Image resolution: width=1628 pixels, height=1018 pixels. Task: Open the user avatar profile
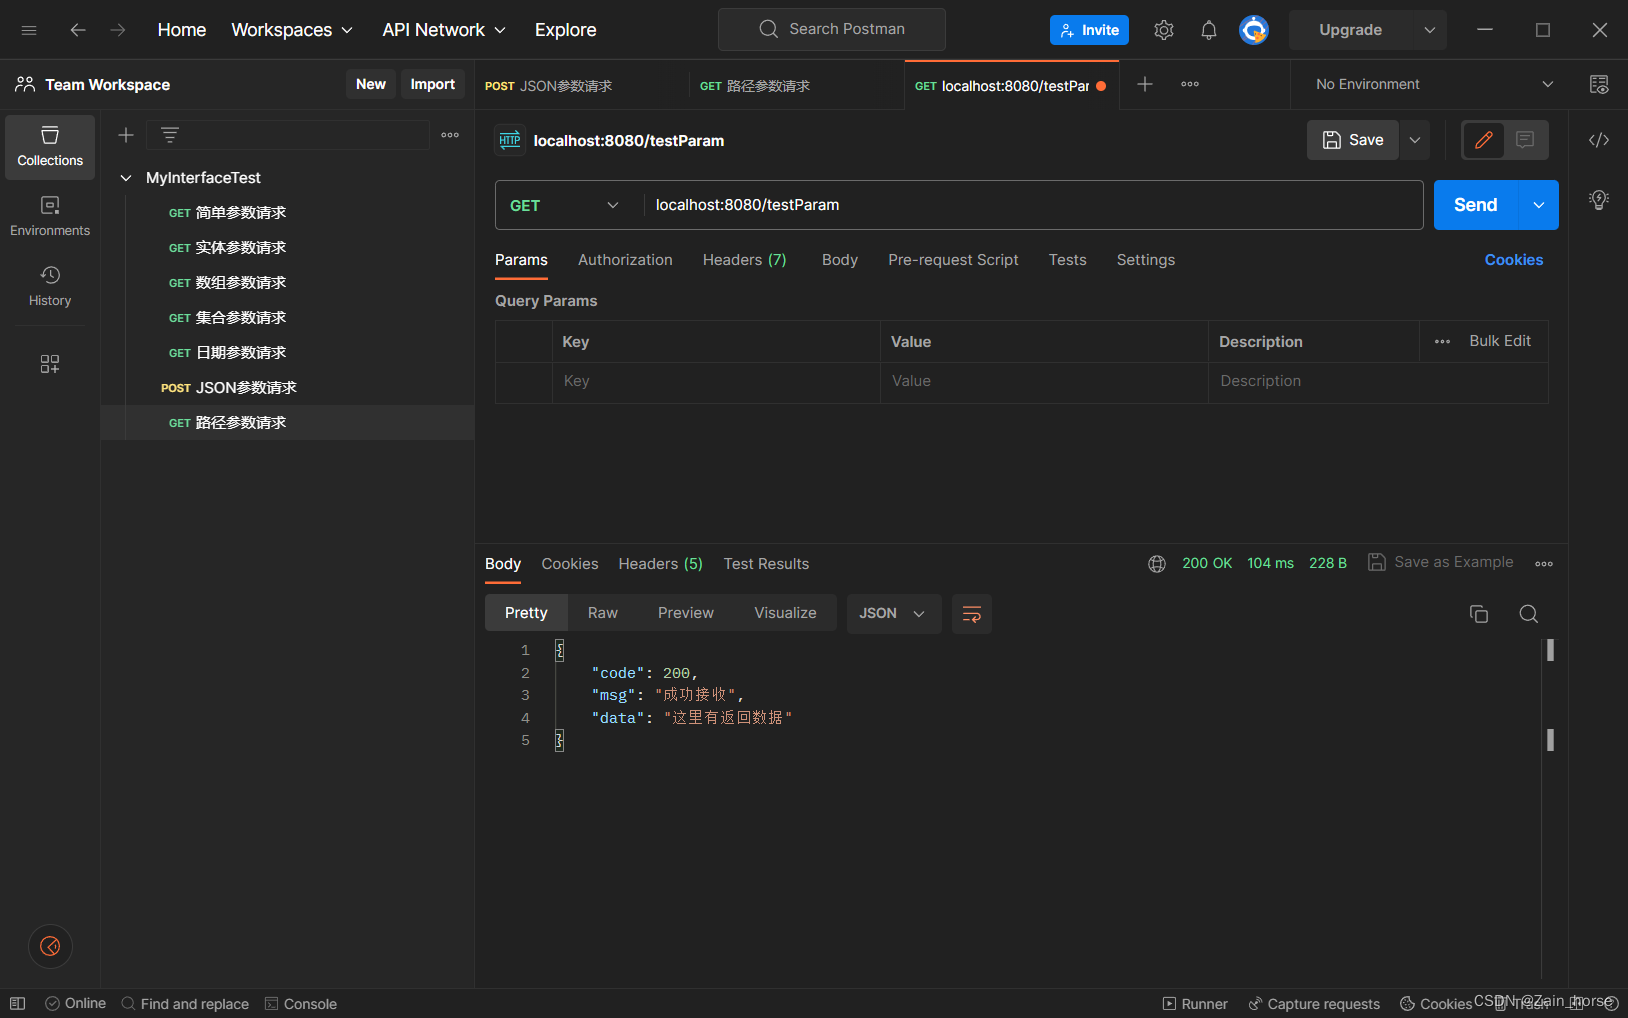tap(1254, 30)
